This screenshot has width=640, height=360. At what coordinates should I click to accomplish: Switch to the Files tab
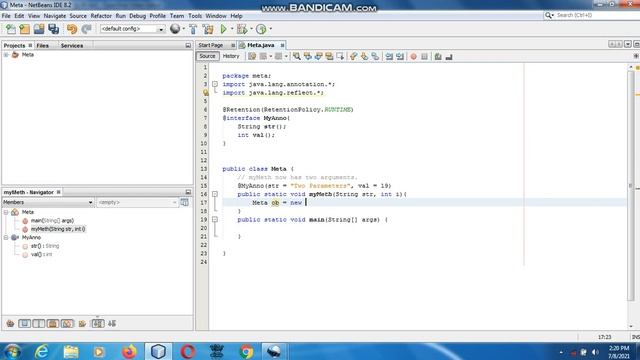(x=42, y=46)
